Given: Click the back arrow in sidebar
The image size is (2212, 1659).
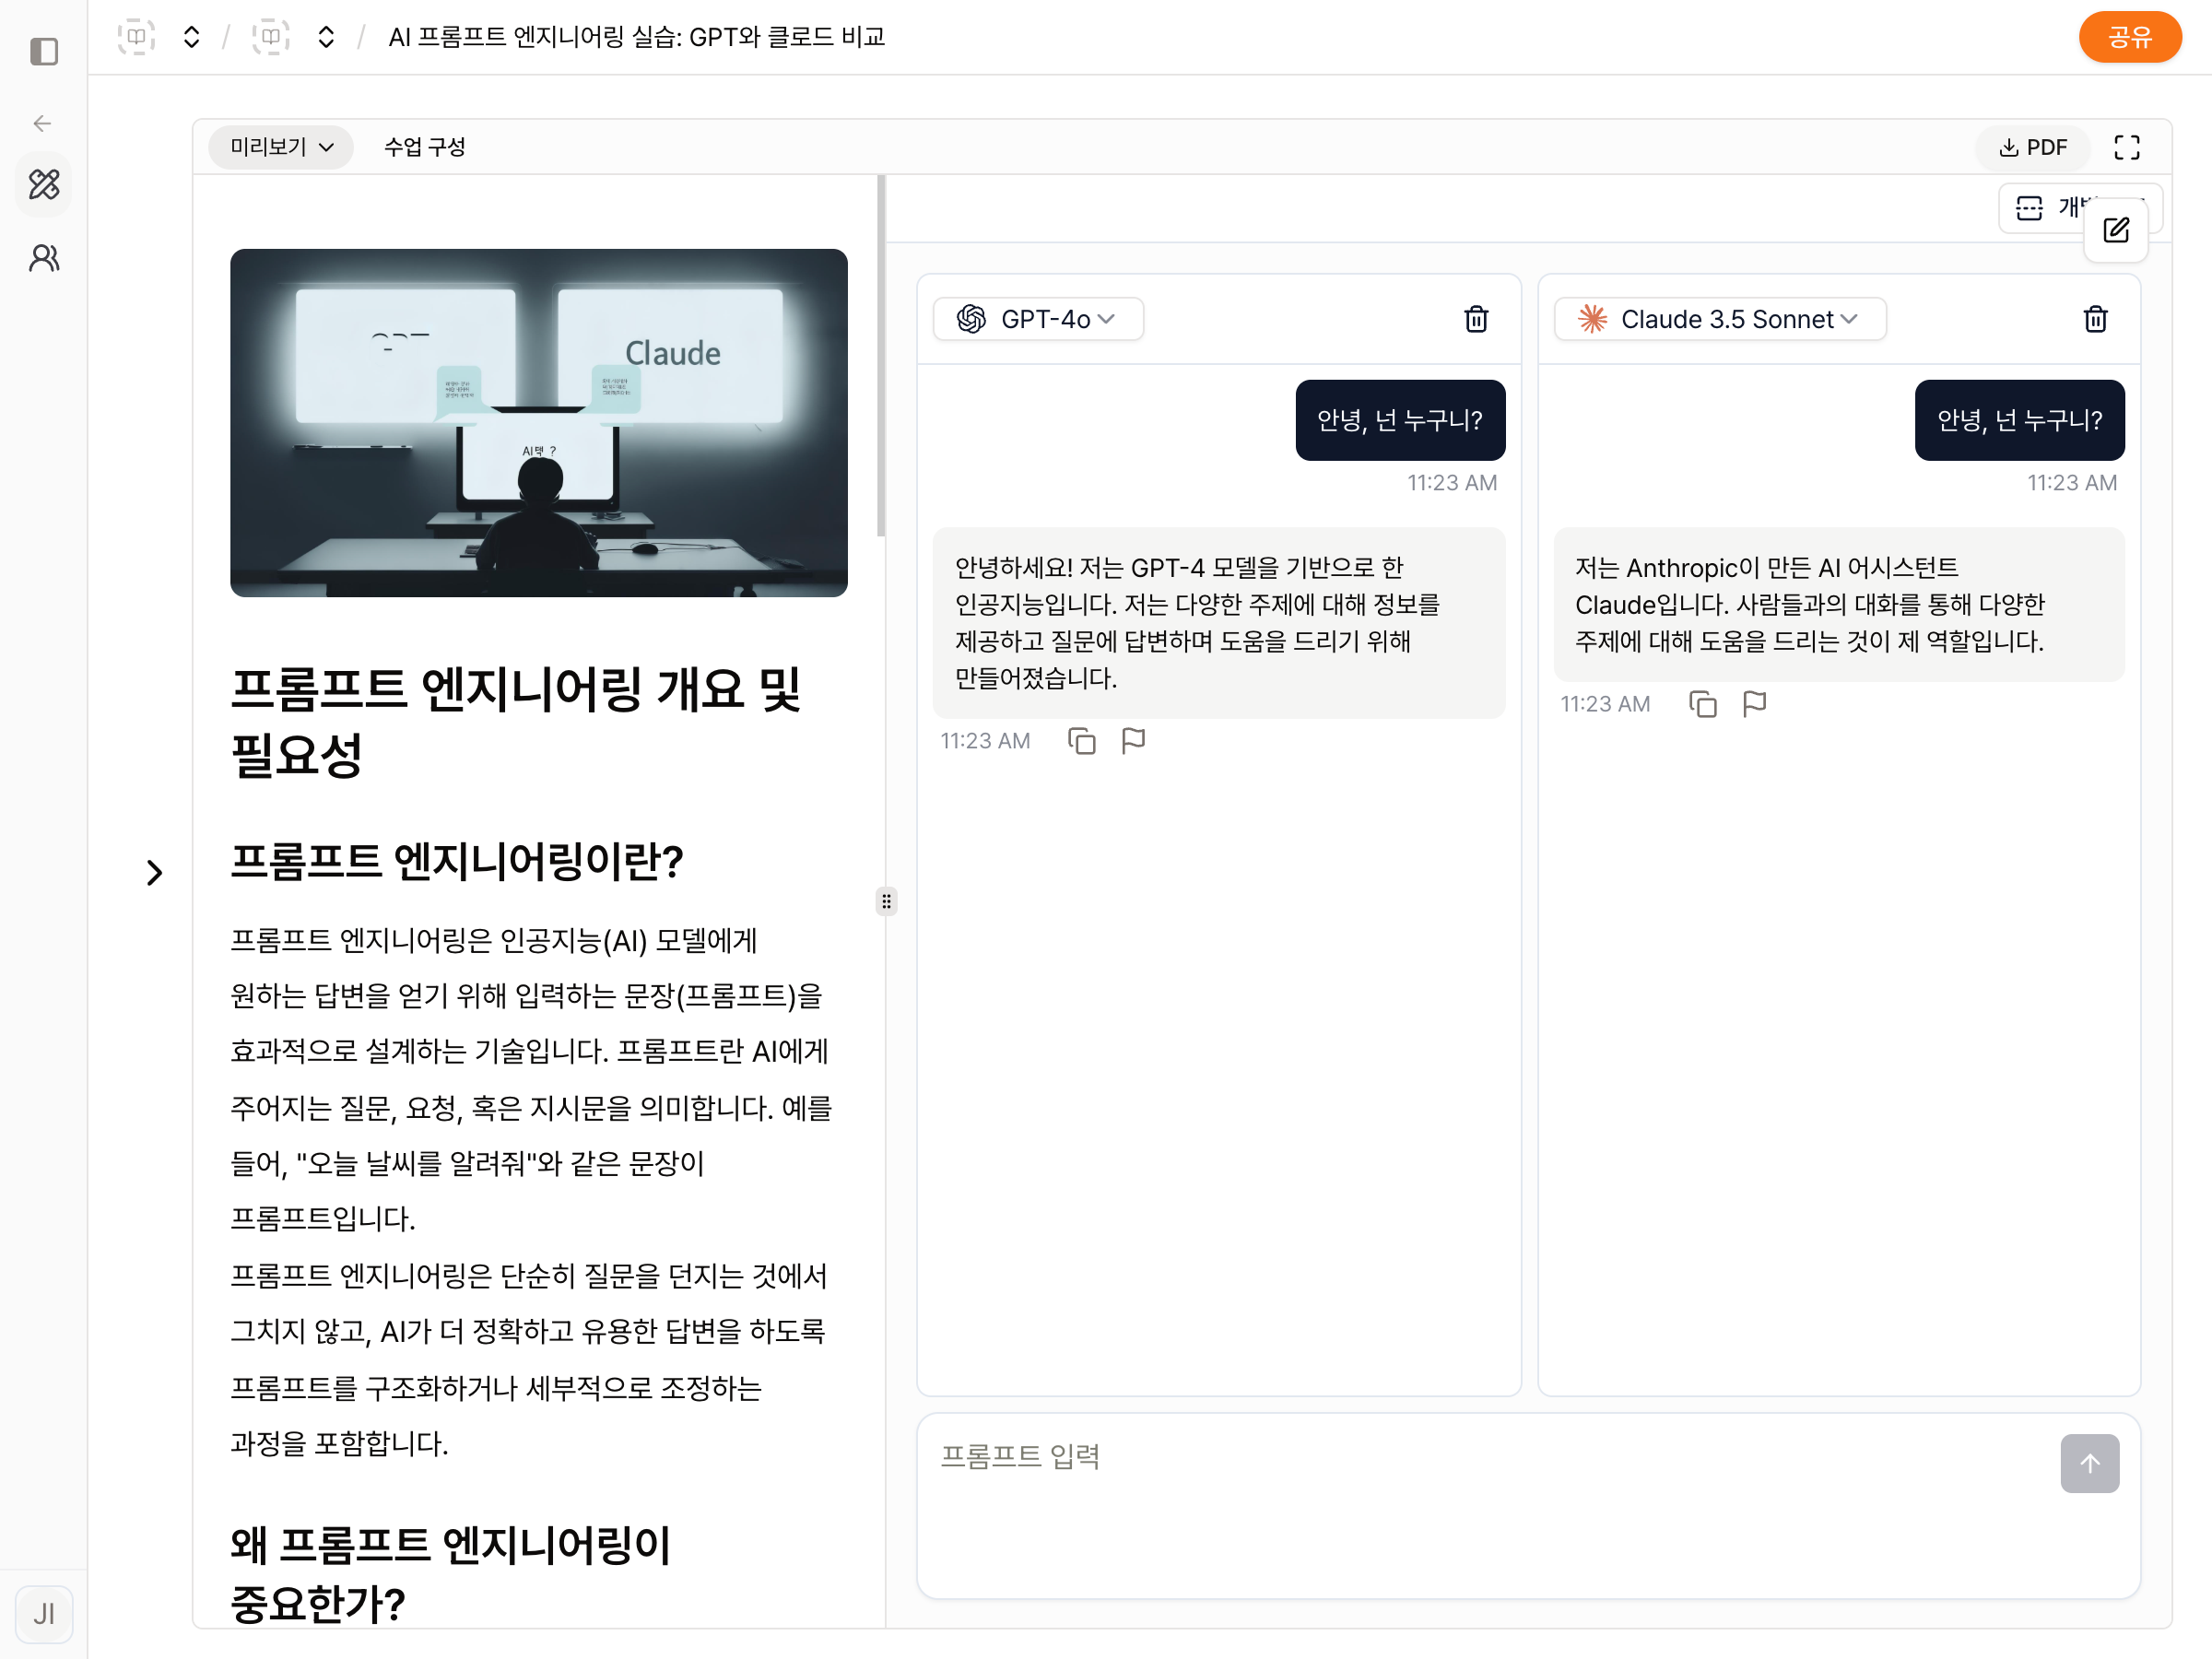Looking at the screenshot, I should 42,123.
